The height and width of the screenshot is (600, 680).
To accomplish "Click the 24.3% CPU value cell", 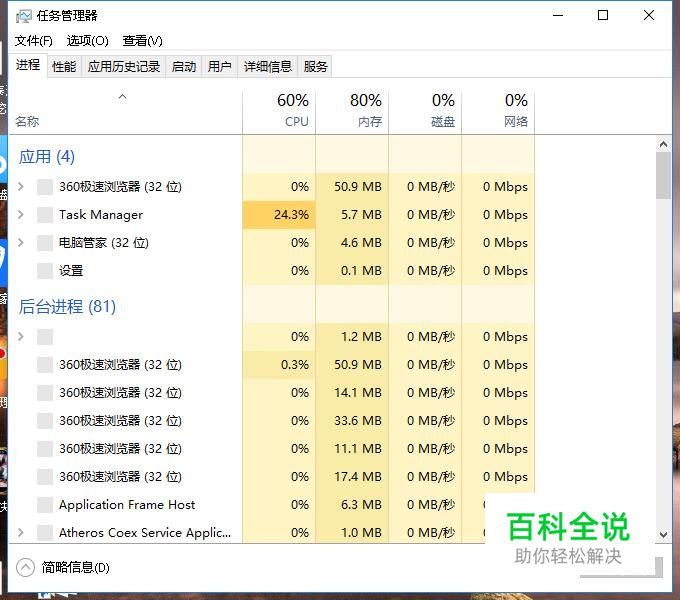I will [279, 215].
